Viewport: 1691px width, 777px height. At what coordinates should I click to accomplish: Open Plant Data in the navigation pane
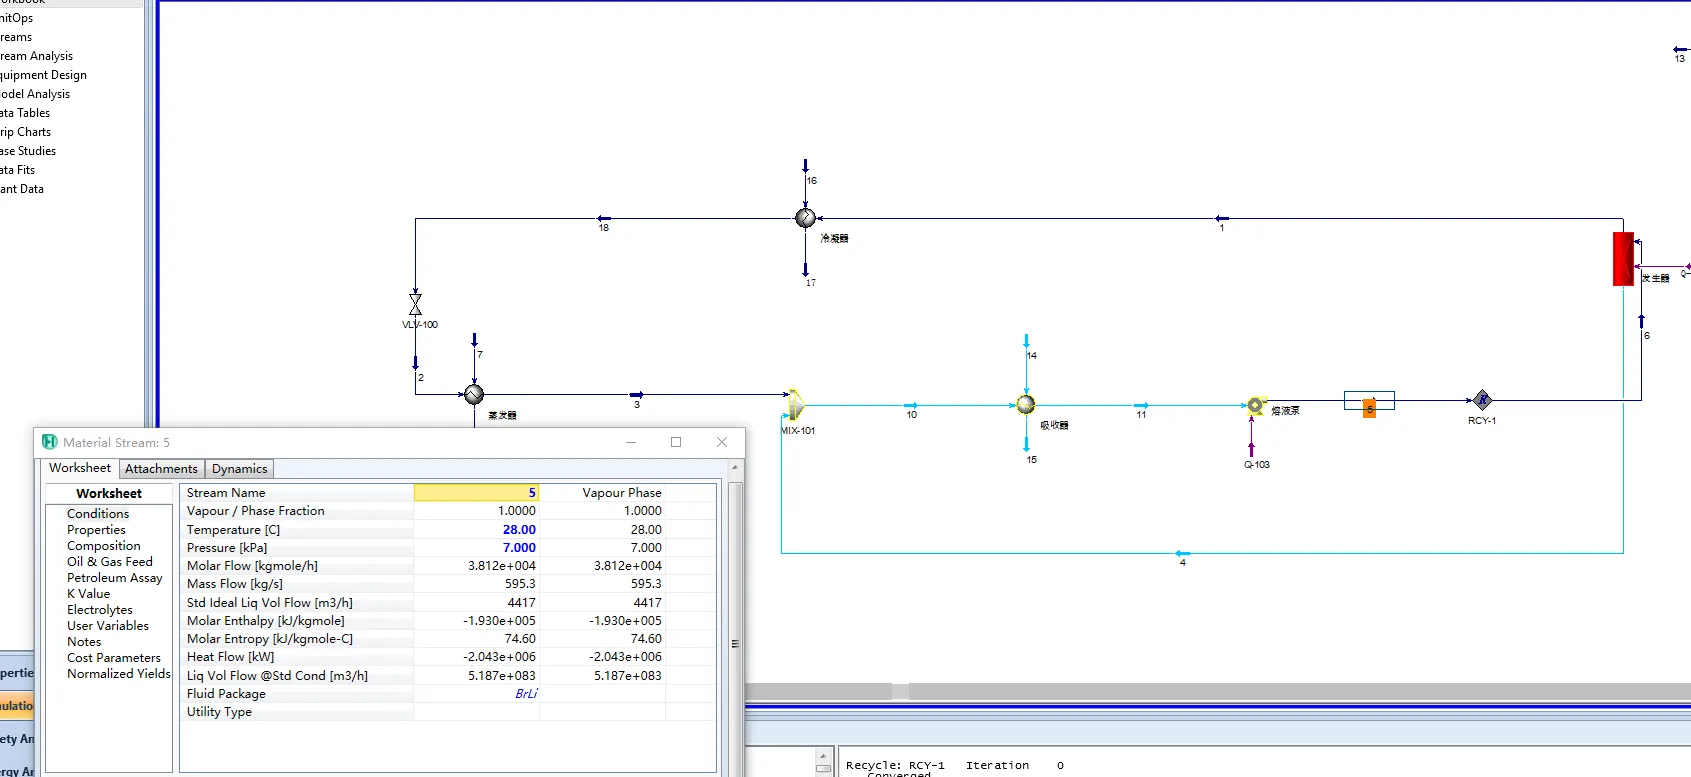tap(22, 189)
